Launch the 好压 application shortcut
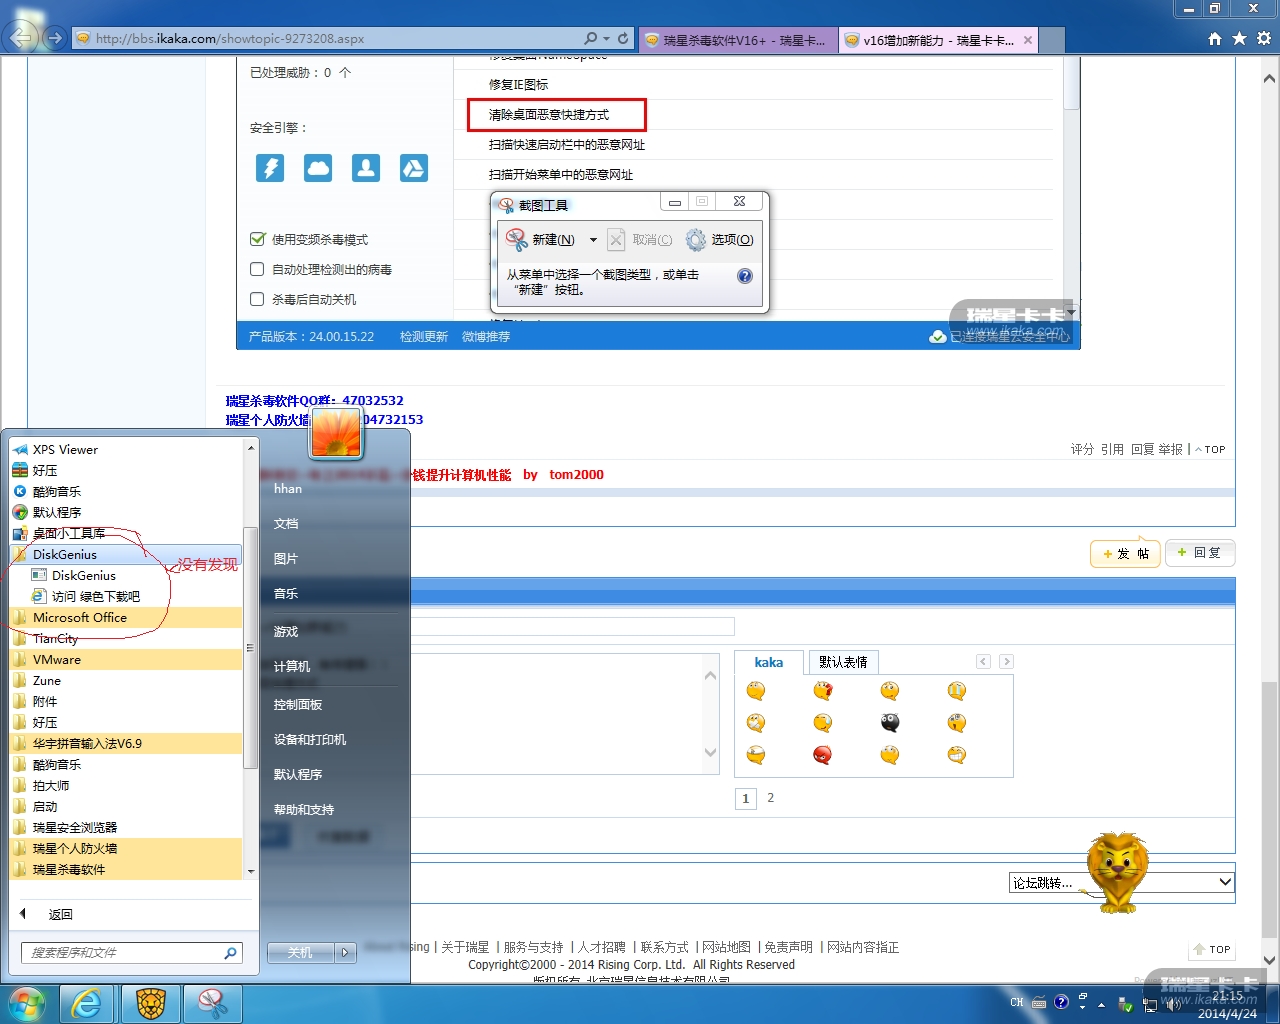This screenshot has width=1280, height=1024. click(126, 470)
